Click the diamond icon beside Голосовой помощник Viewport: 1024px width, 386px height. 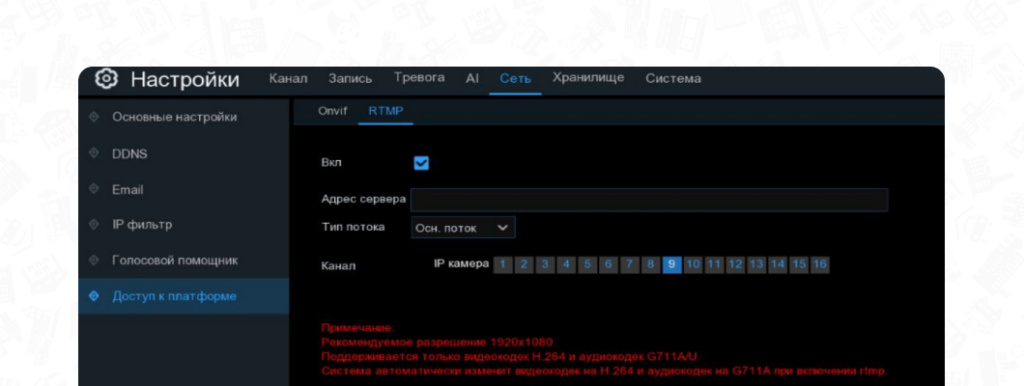[x=94, y=261]
